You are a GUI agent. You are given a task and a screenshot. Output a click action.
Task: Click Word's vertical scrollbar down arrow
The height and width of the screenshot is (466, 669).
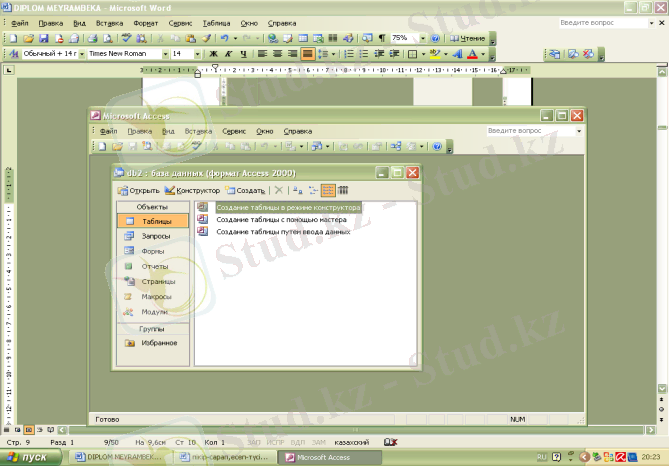pos(662,388)
